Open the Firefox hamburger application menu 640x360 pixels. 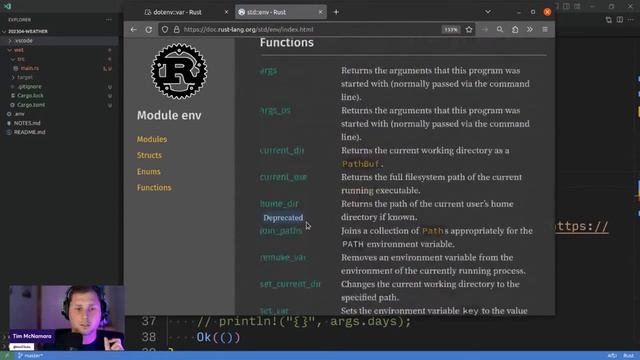click(545, 29)
